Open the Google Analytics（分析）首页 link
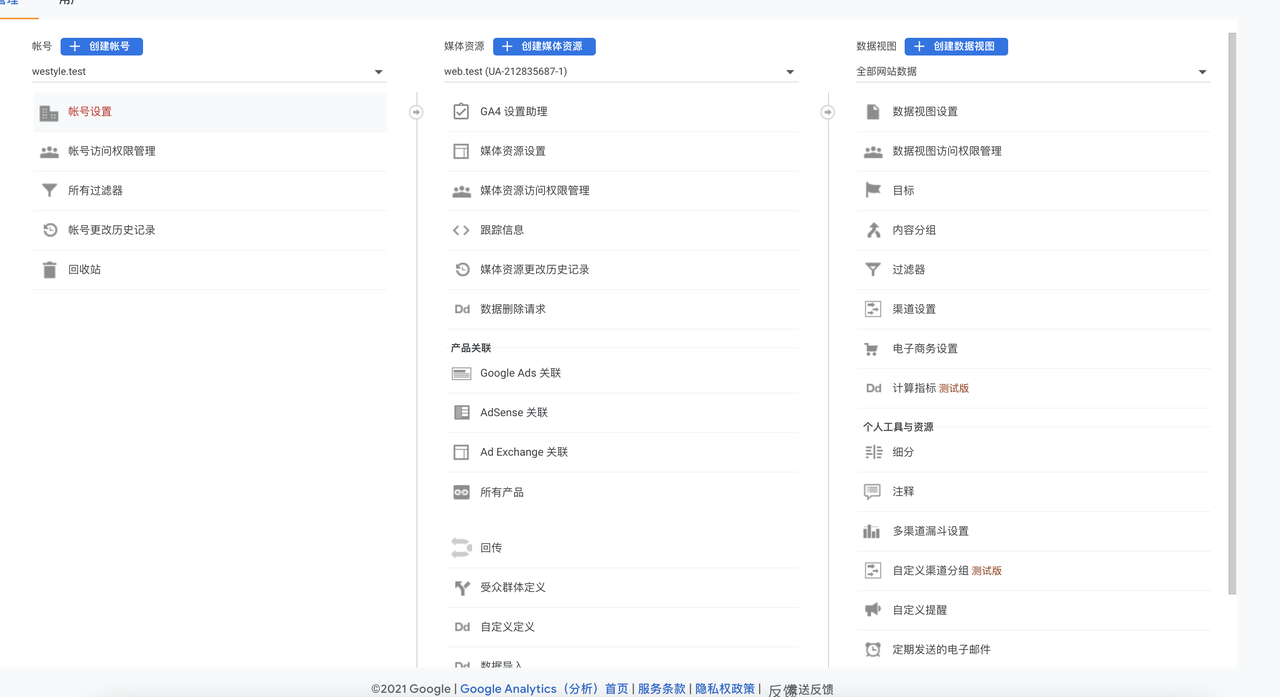The width and height of the screenshot is (1280, 697). [x=544, y=689]
